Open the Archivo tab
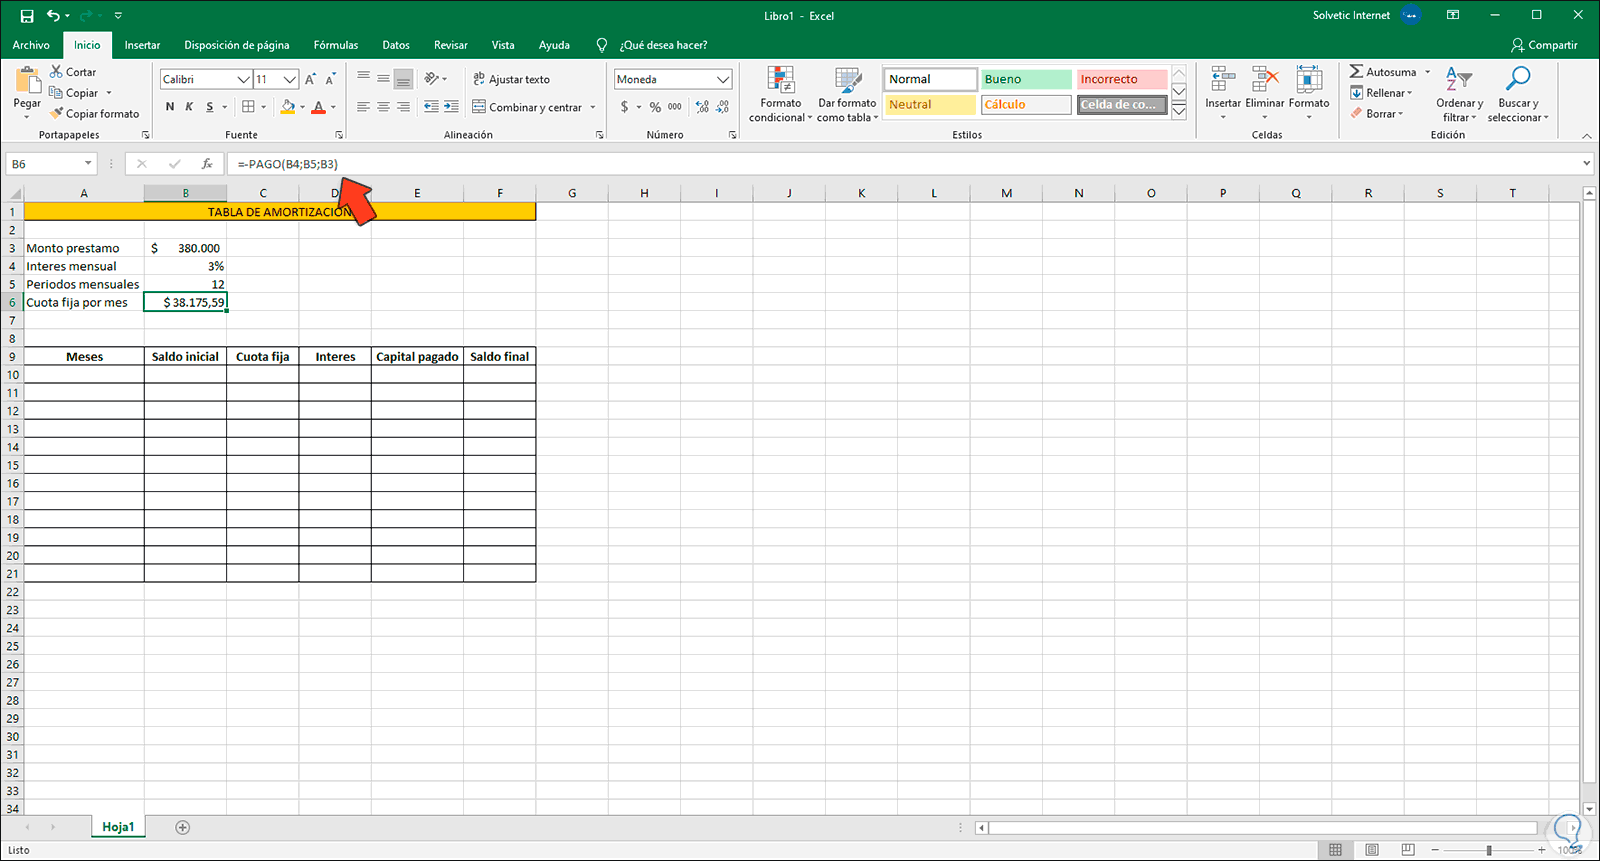The image size is (1600, 861). pos(31,45)
